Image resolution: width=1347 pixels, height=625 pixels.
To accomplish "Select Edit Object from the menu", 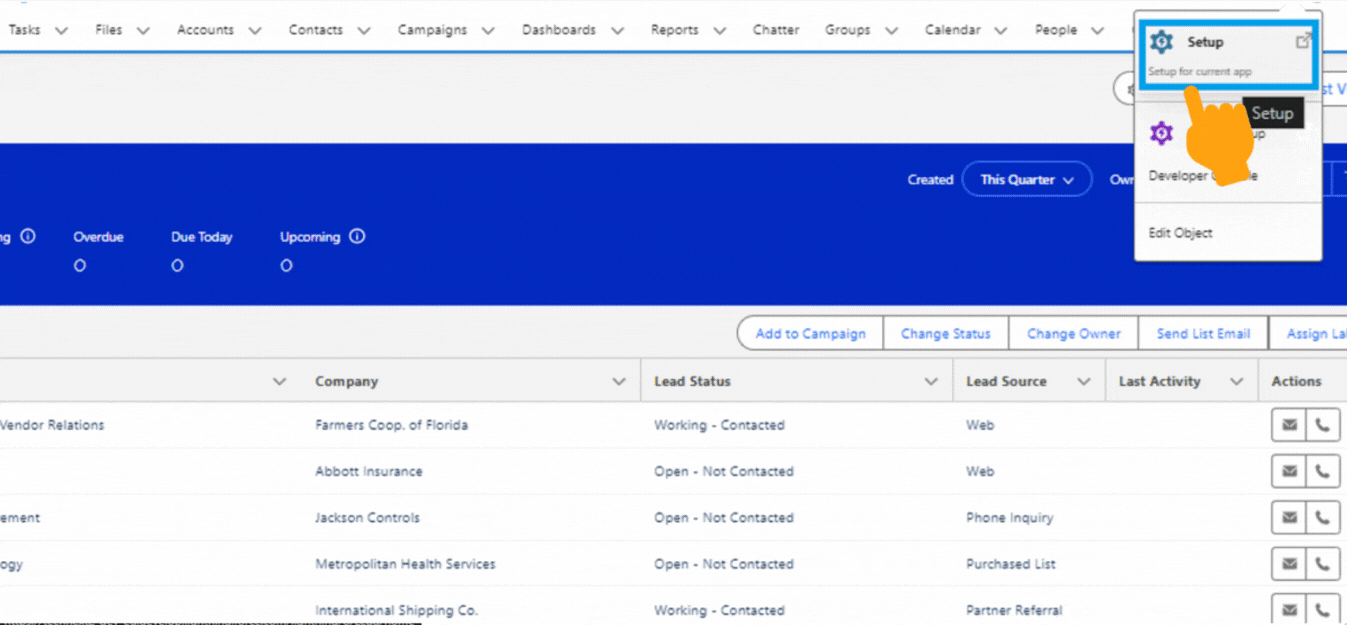I will 1180,232.
